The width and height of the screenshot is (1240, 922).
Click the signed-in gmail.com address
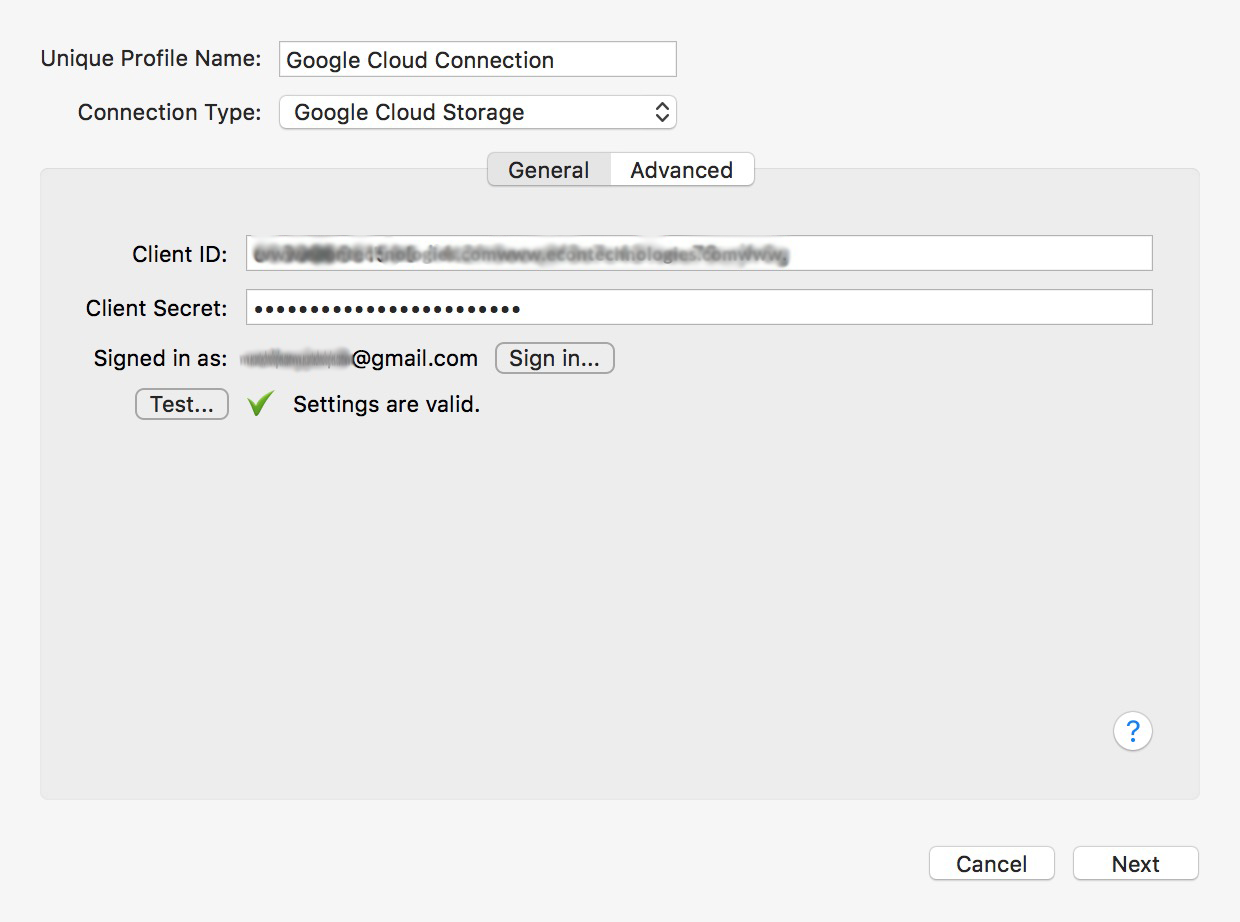(x=359, y=358)
